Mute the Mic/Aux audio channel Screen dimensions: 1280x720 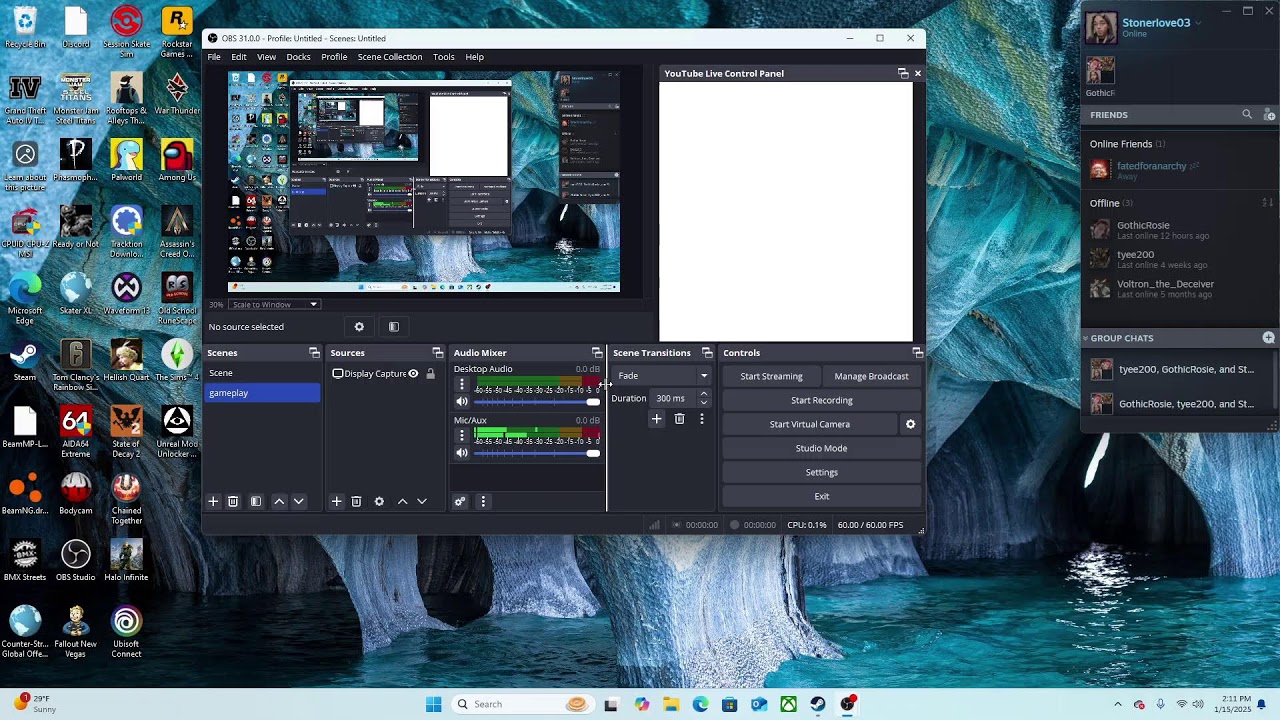462,453
